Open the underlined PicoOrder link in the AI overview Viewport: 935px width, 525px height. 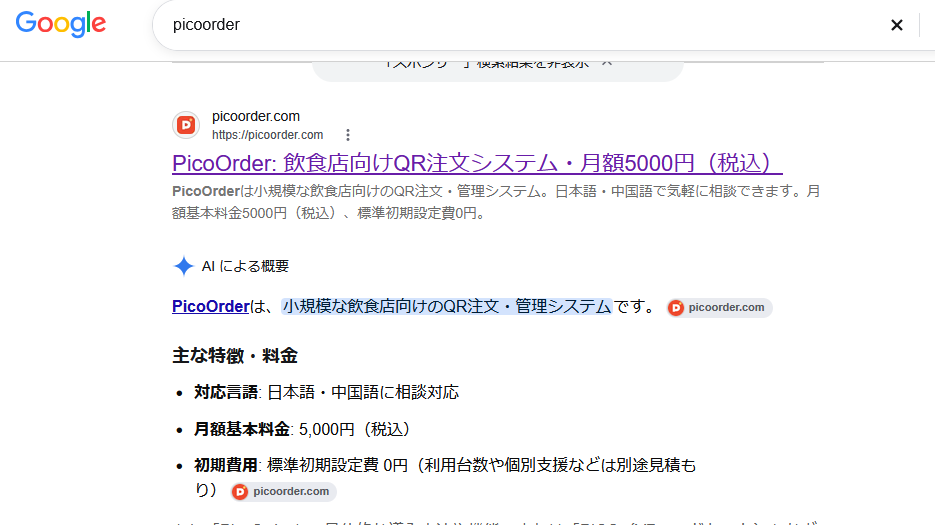210,306
